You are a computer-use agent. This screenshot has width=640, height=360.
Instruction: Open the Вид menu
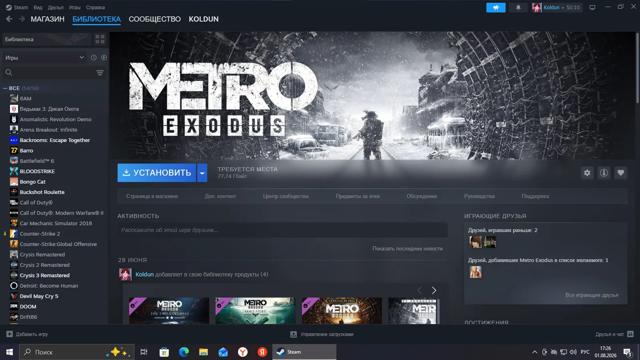pos(38,7)
